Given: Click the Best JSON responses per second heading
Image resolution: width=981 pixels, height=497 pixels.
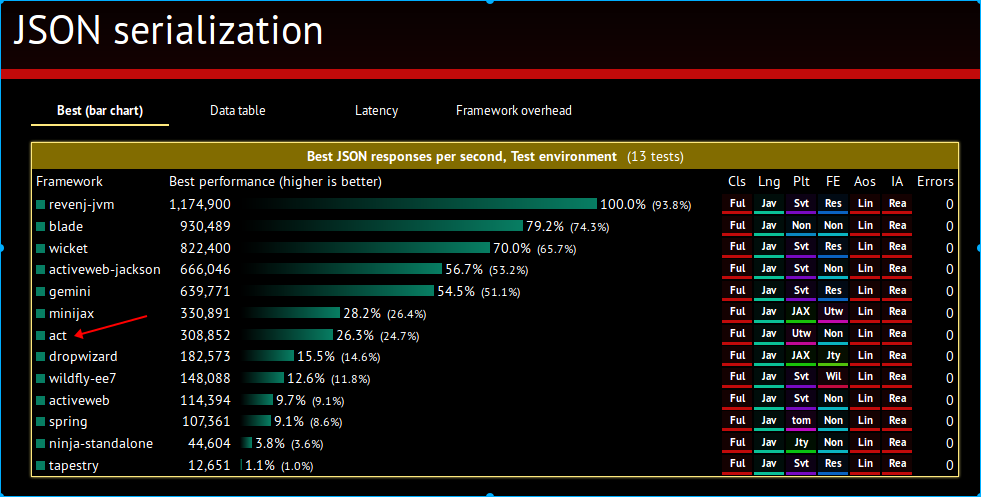Looking at the screenshot, I should (x=462, y=156).
